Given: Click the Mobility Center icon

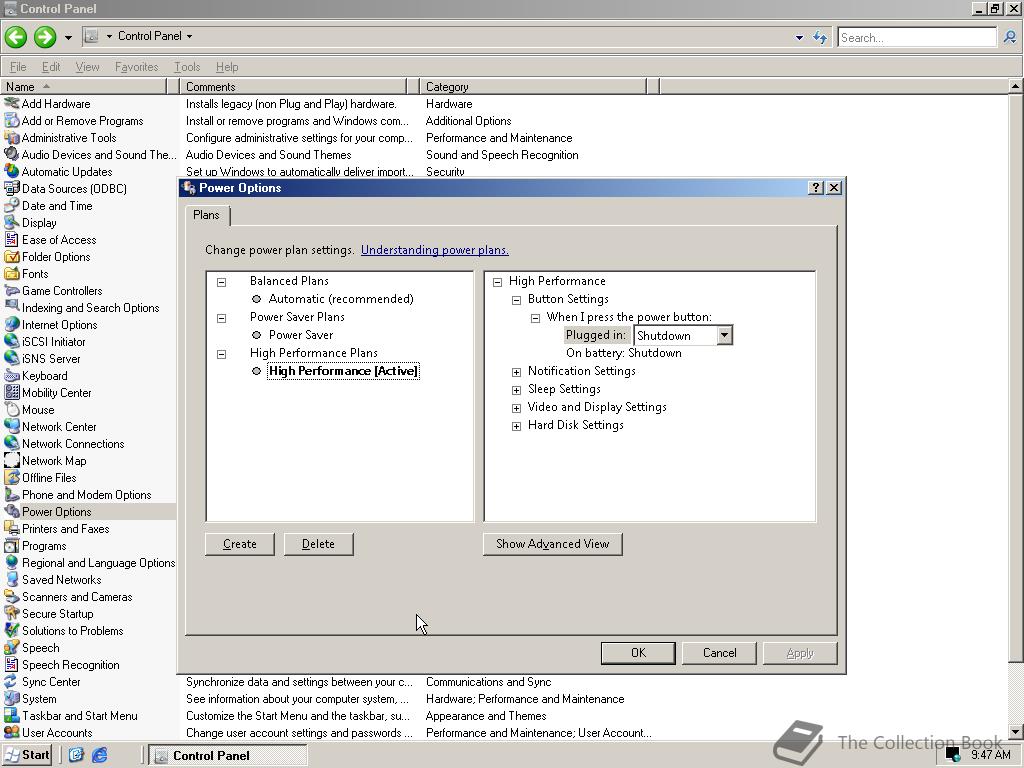Looking at the screenshot, I should tap(11, 392).
